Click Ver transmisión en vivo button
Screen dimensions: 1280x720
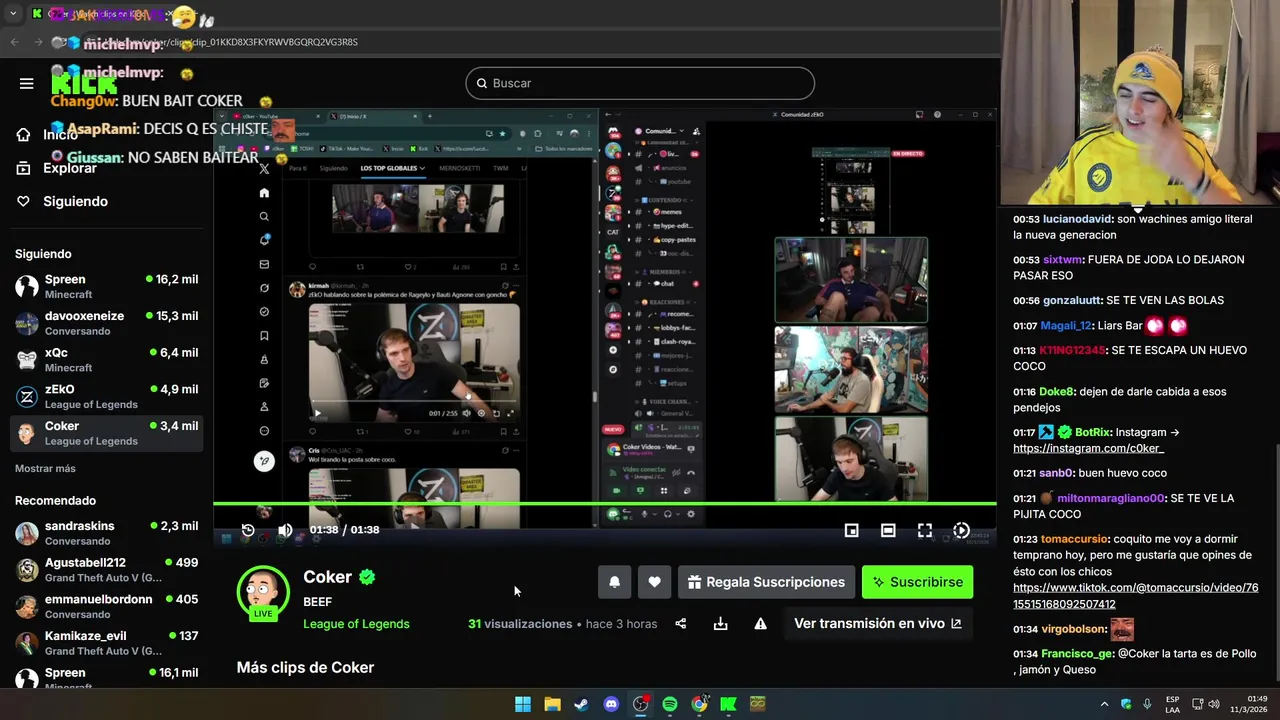point(878,623)
